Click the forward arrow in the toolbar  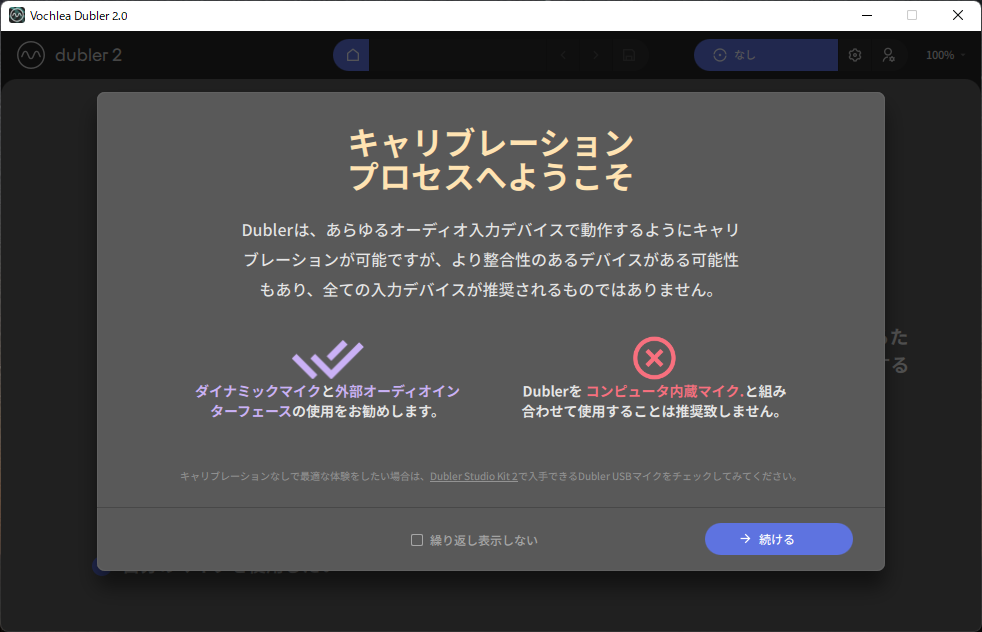(x=596, y=55)
